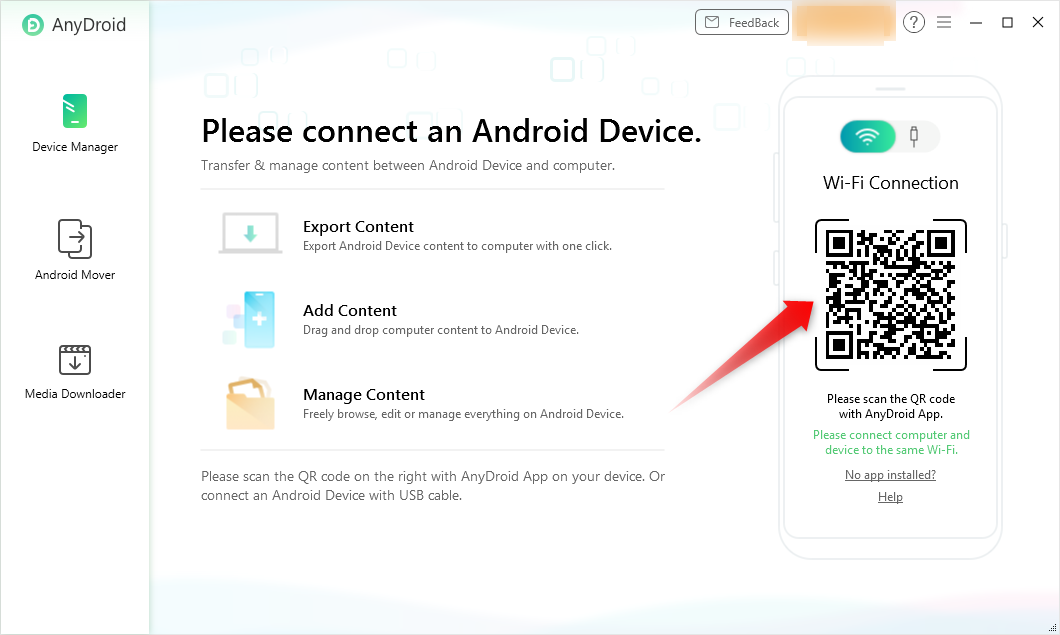
Task: Open the Manage Content folder icon
Action: pyautogui.click(x=249, y=401)
